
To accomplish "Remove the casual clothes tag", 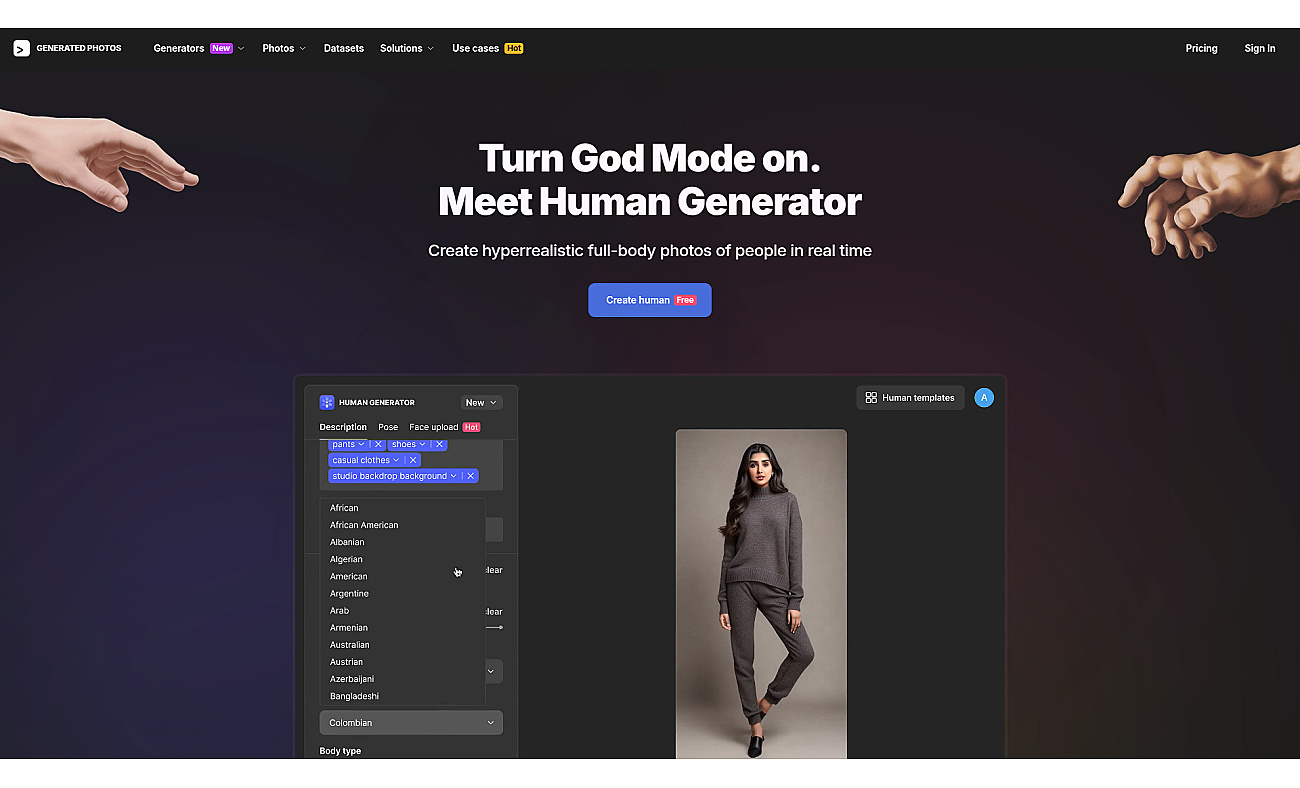I will [x=413, y=460].
